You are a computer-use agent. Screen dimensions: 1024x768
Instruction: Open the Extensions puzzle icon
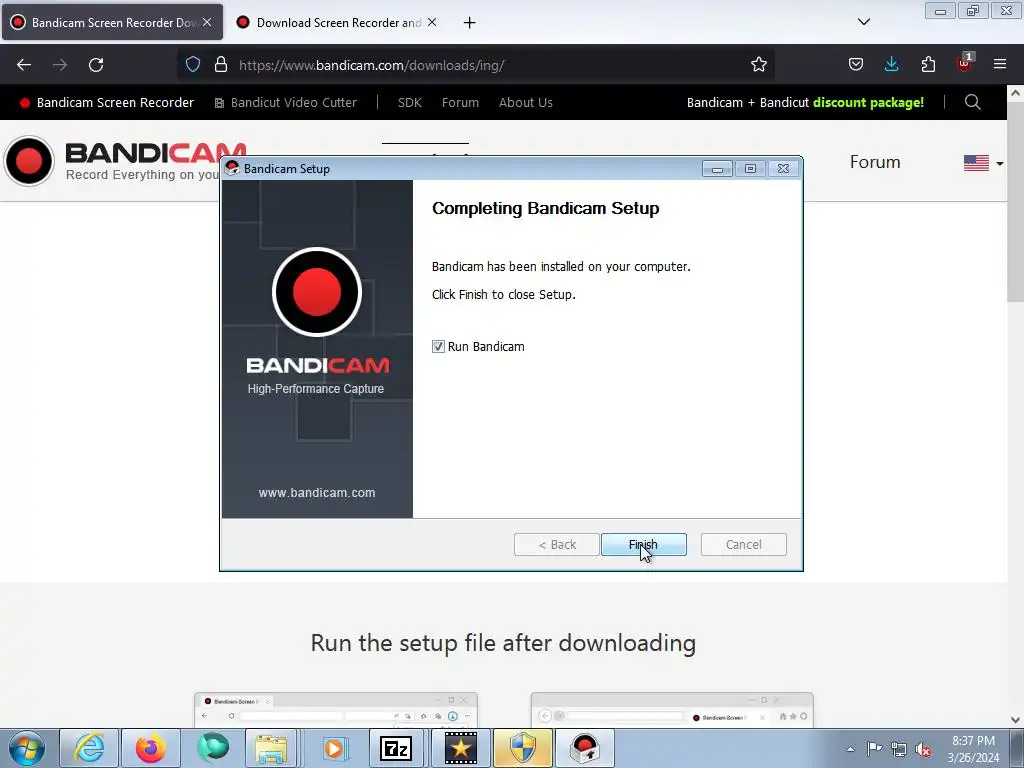928,65
